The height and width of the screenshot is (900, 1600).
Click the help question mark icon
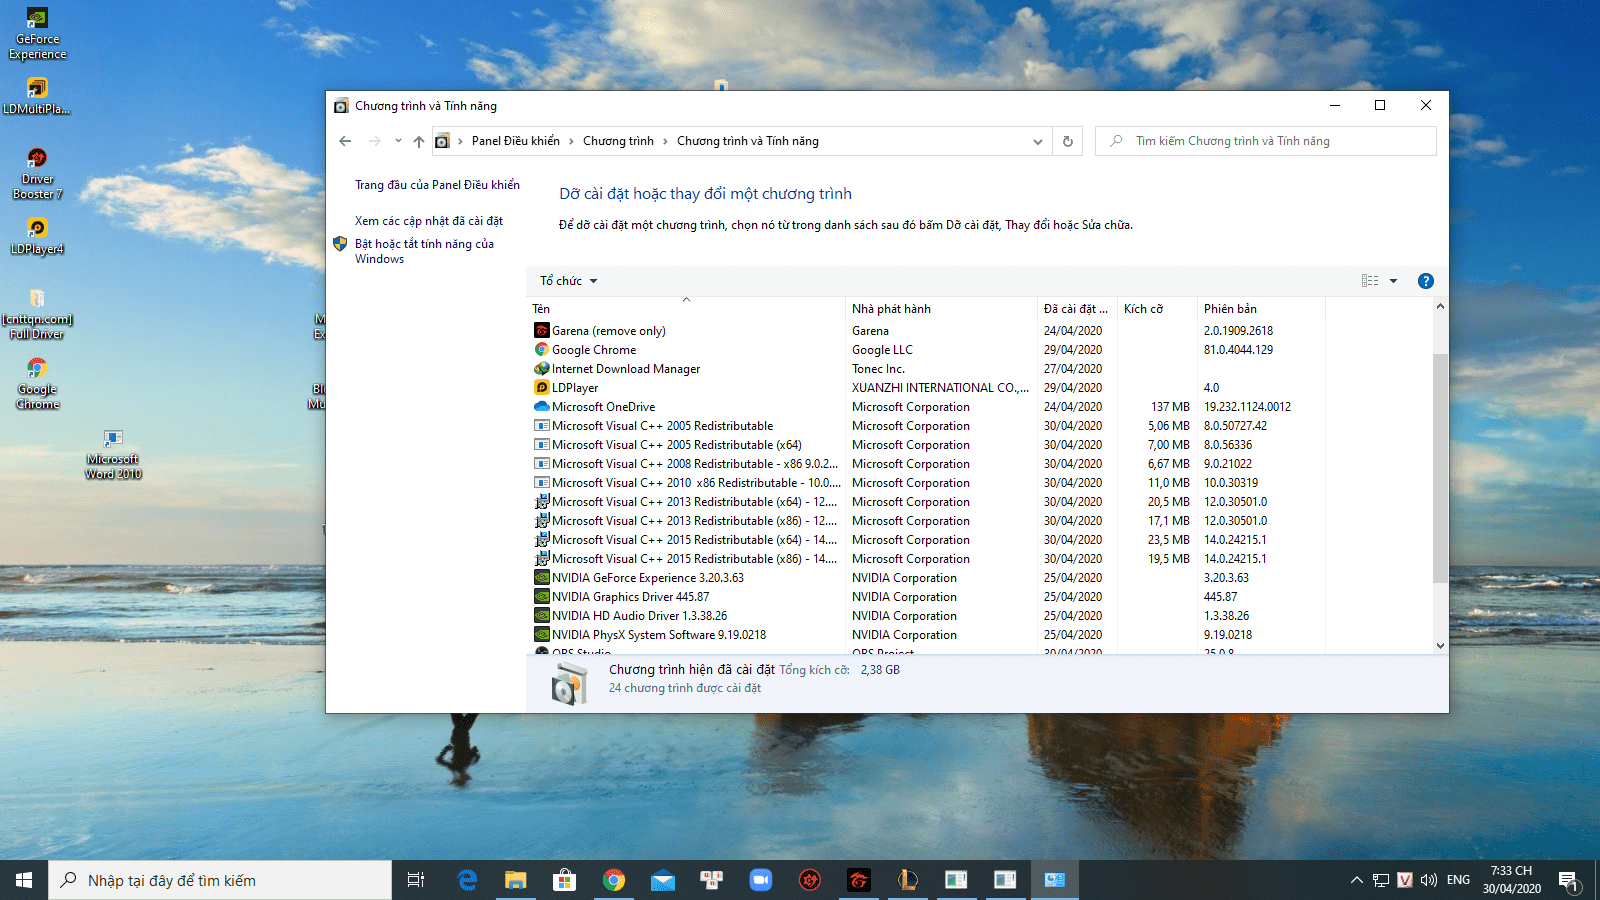click(1426, 281)
